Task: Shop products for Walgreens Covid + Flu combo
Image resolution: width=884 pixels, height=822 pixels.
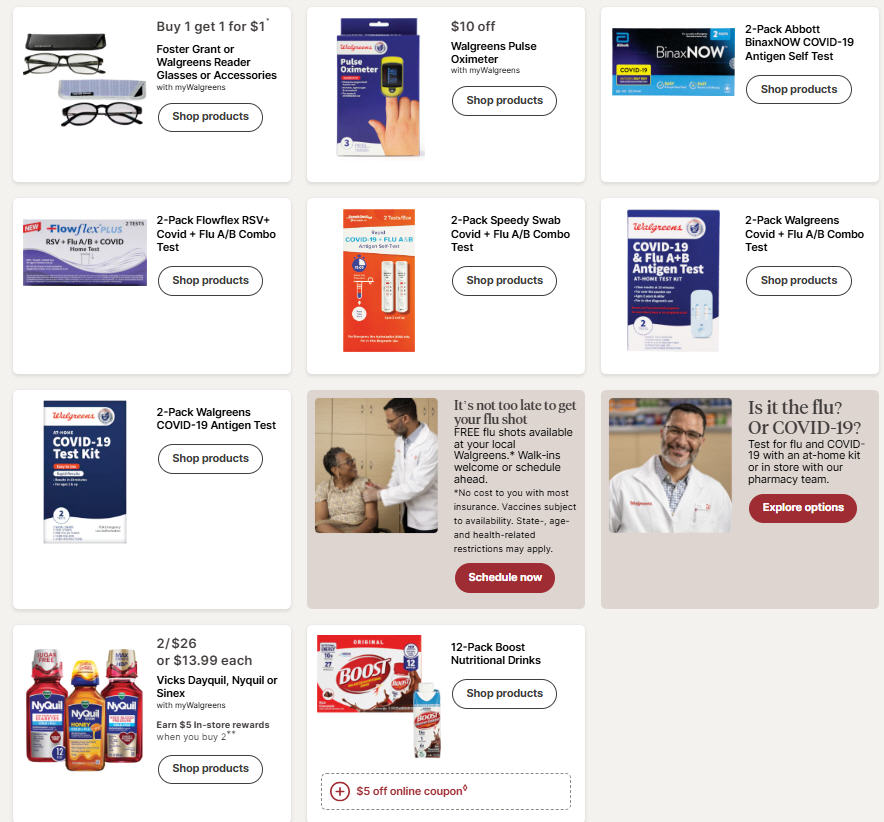Action: click(798, 280)
